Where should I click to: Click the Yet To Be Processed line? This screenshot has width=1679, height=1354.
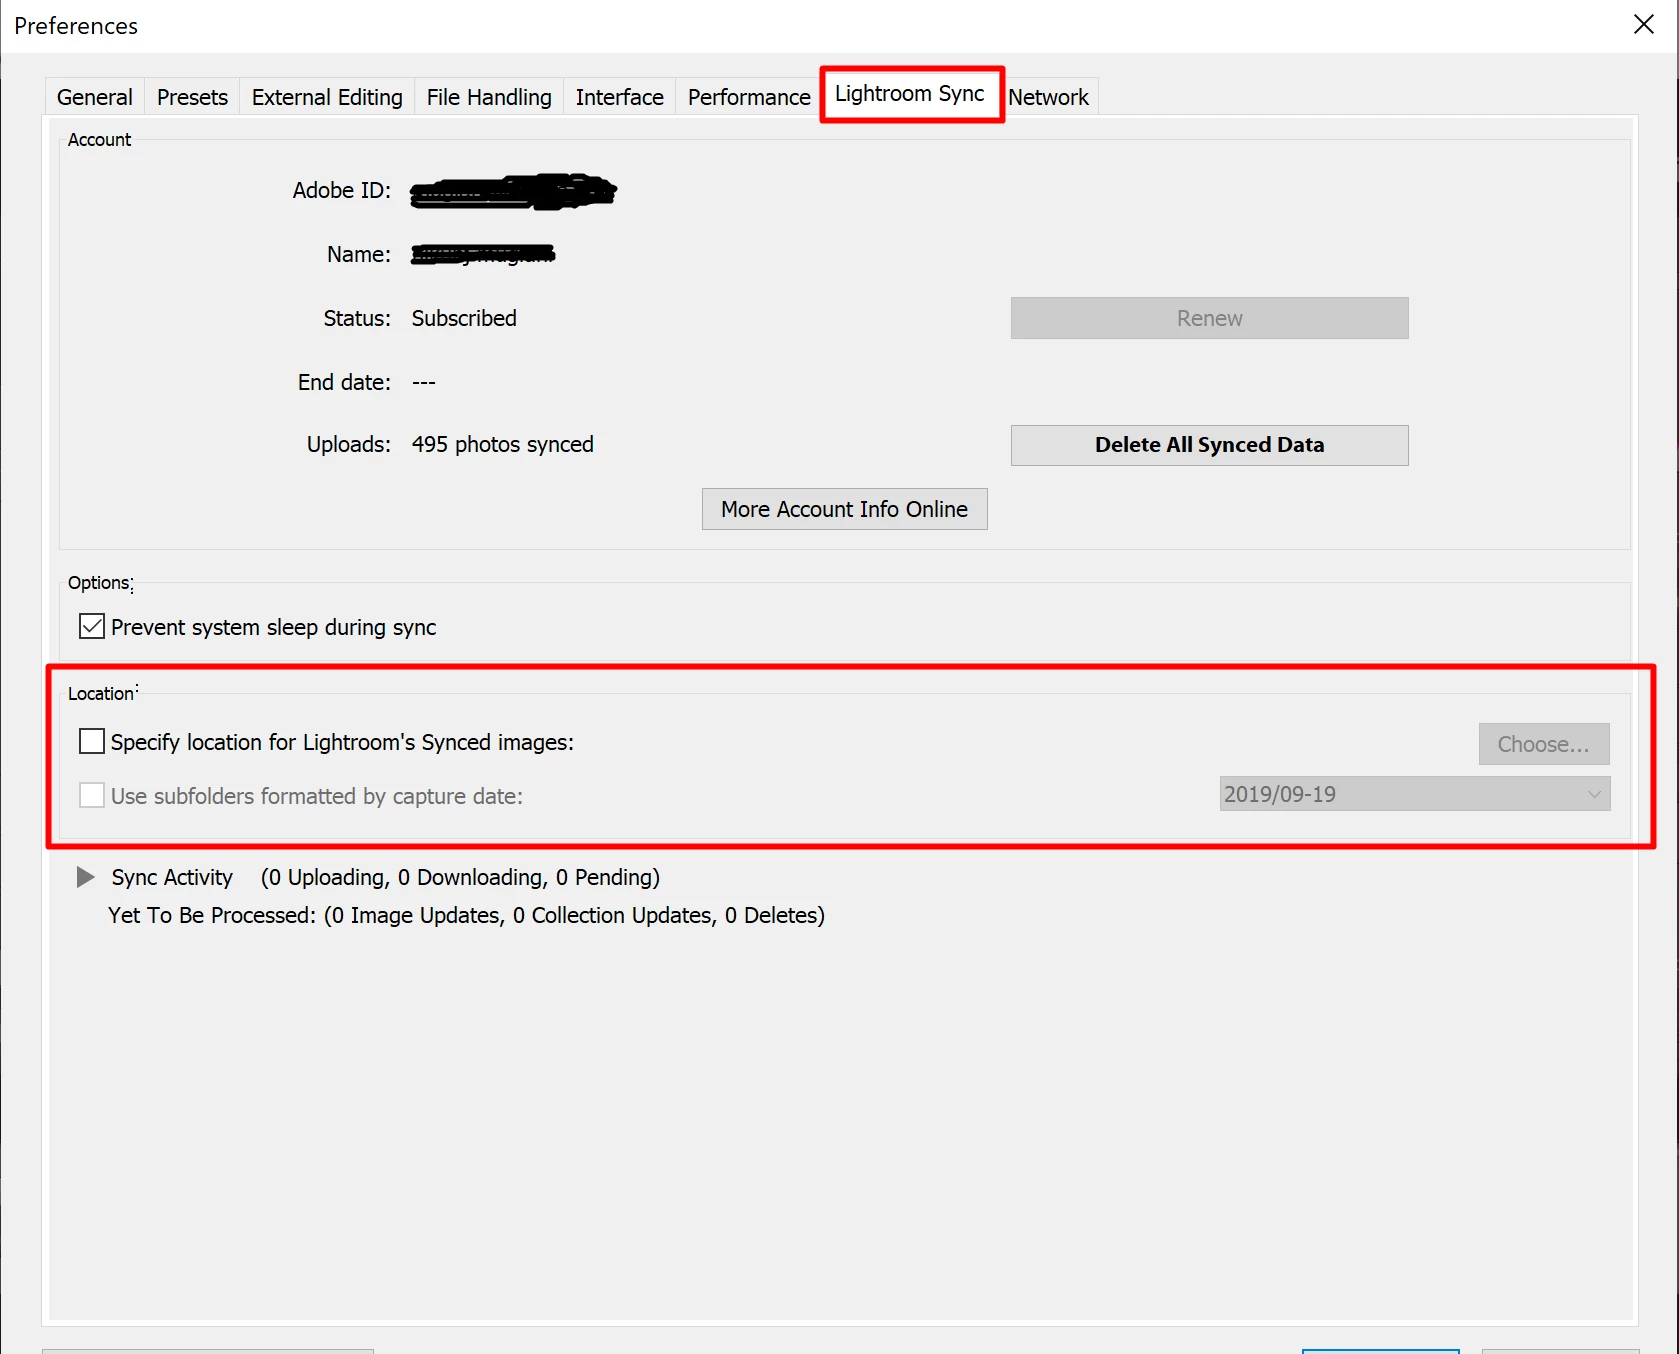click(466, 915)
